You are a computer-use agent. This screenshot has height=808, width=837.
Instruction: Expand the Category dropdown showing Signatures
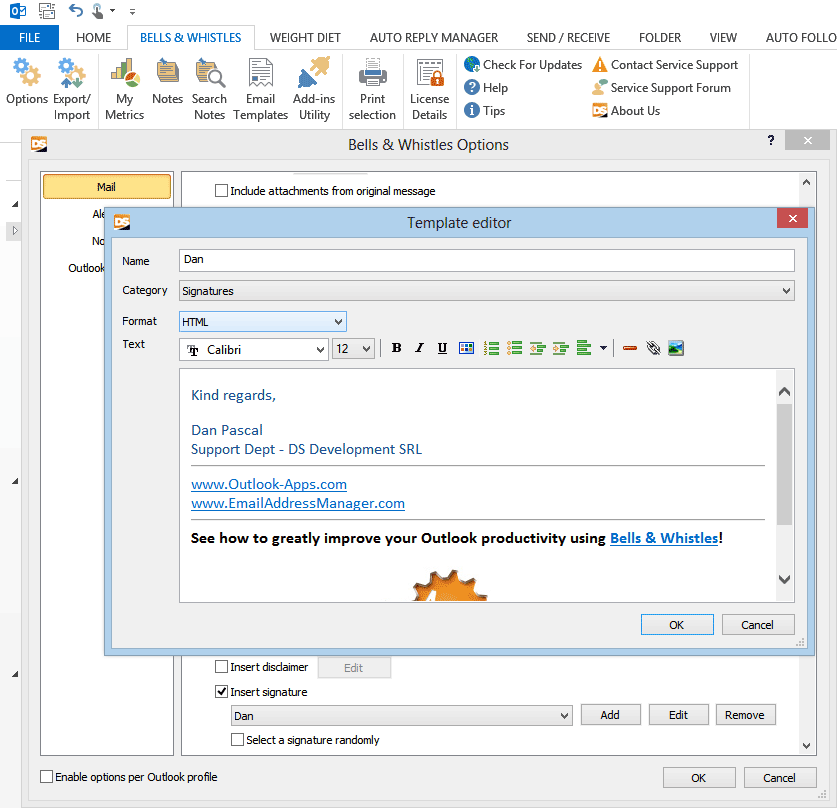486,291
